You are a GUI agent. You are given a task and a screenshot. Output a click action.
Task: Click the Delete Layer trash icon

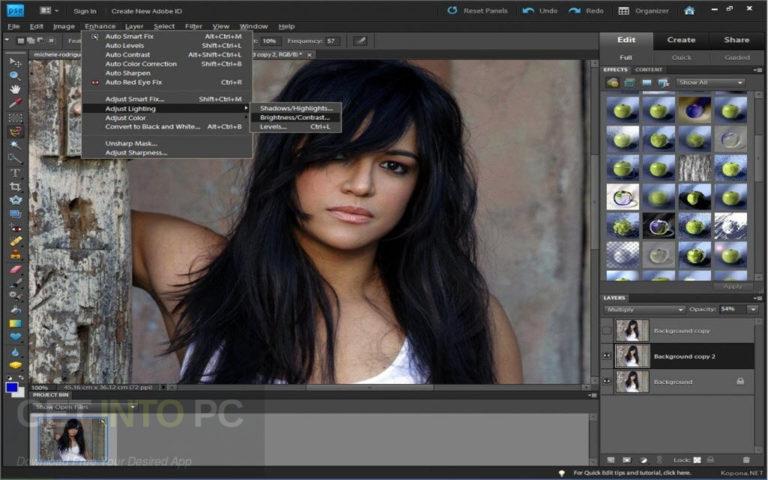[746, 460]
